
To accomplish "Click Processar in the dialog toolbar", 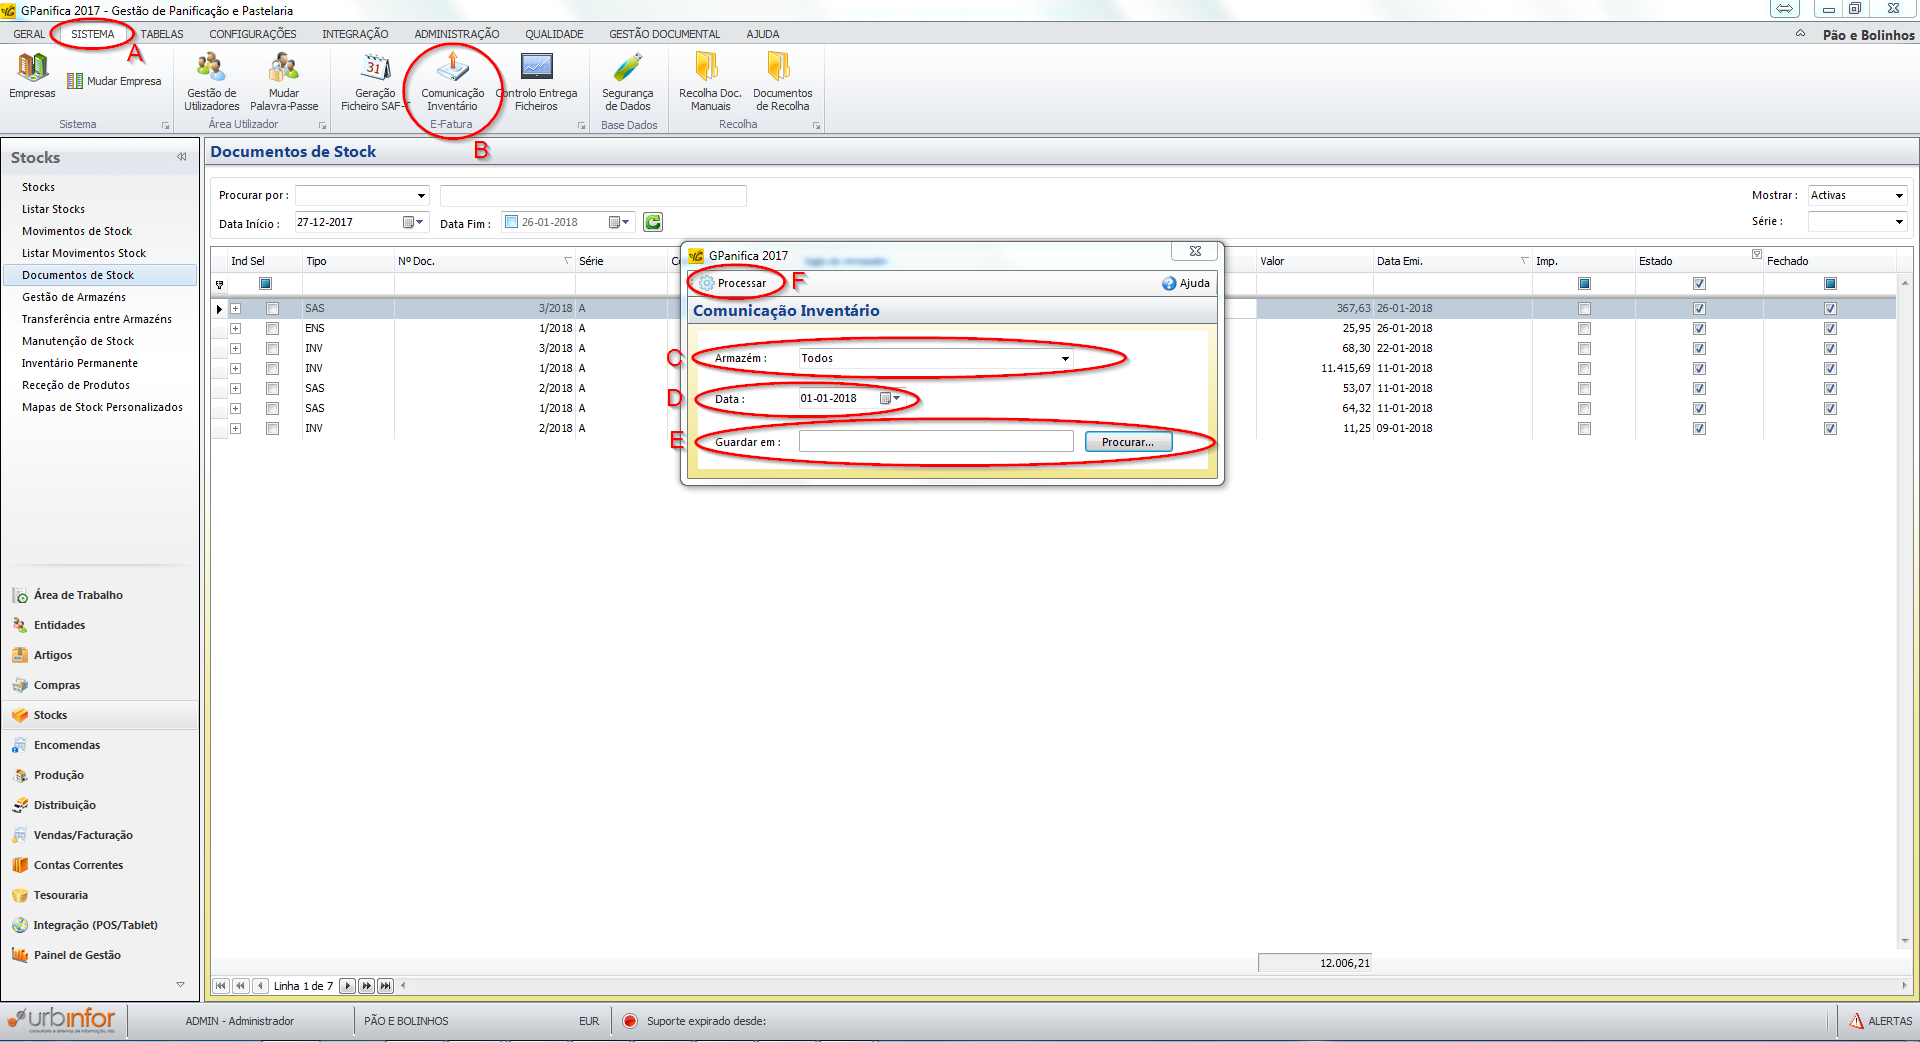I will (734, 283).
